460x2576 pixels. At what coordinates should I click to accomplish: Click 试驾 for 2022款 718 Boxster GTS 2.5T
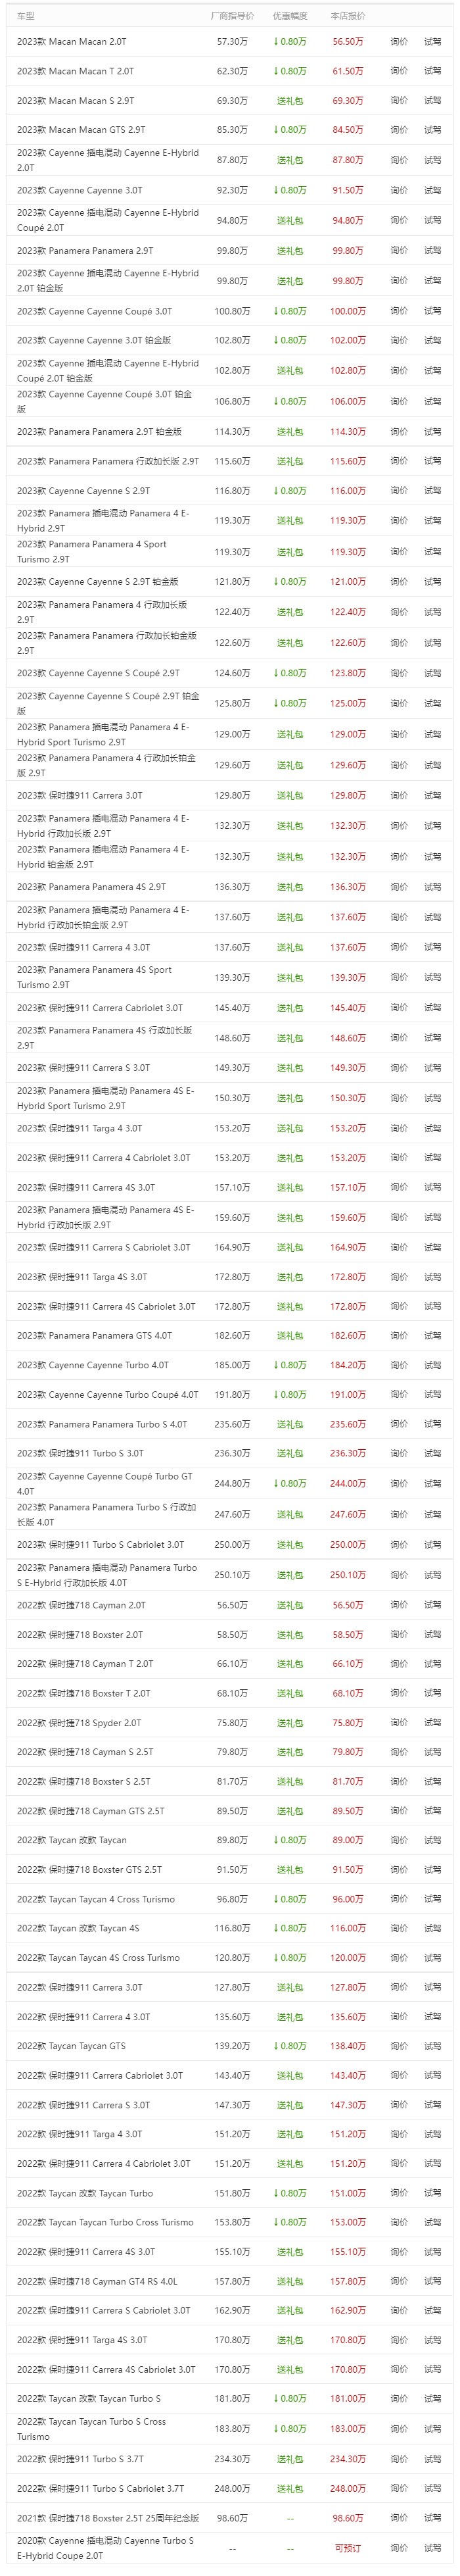[432, 1869]
